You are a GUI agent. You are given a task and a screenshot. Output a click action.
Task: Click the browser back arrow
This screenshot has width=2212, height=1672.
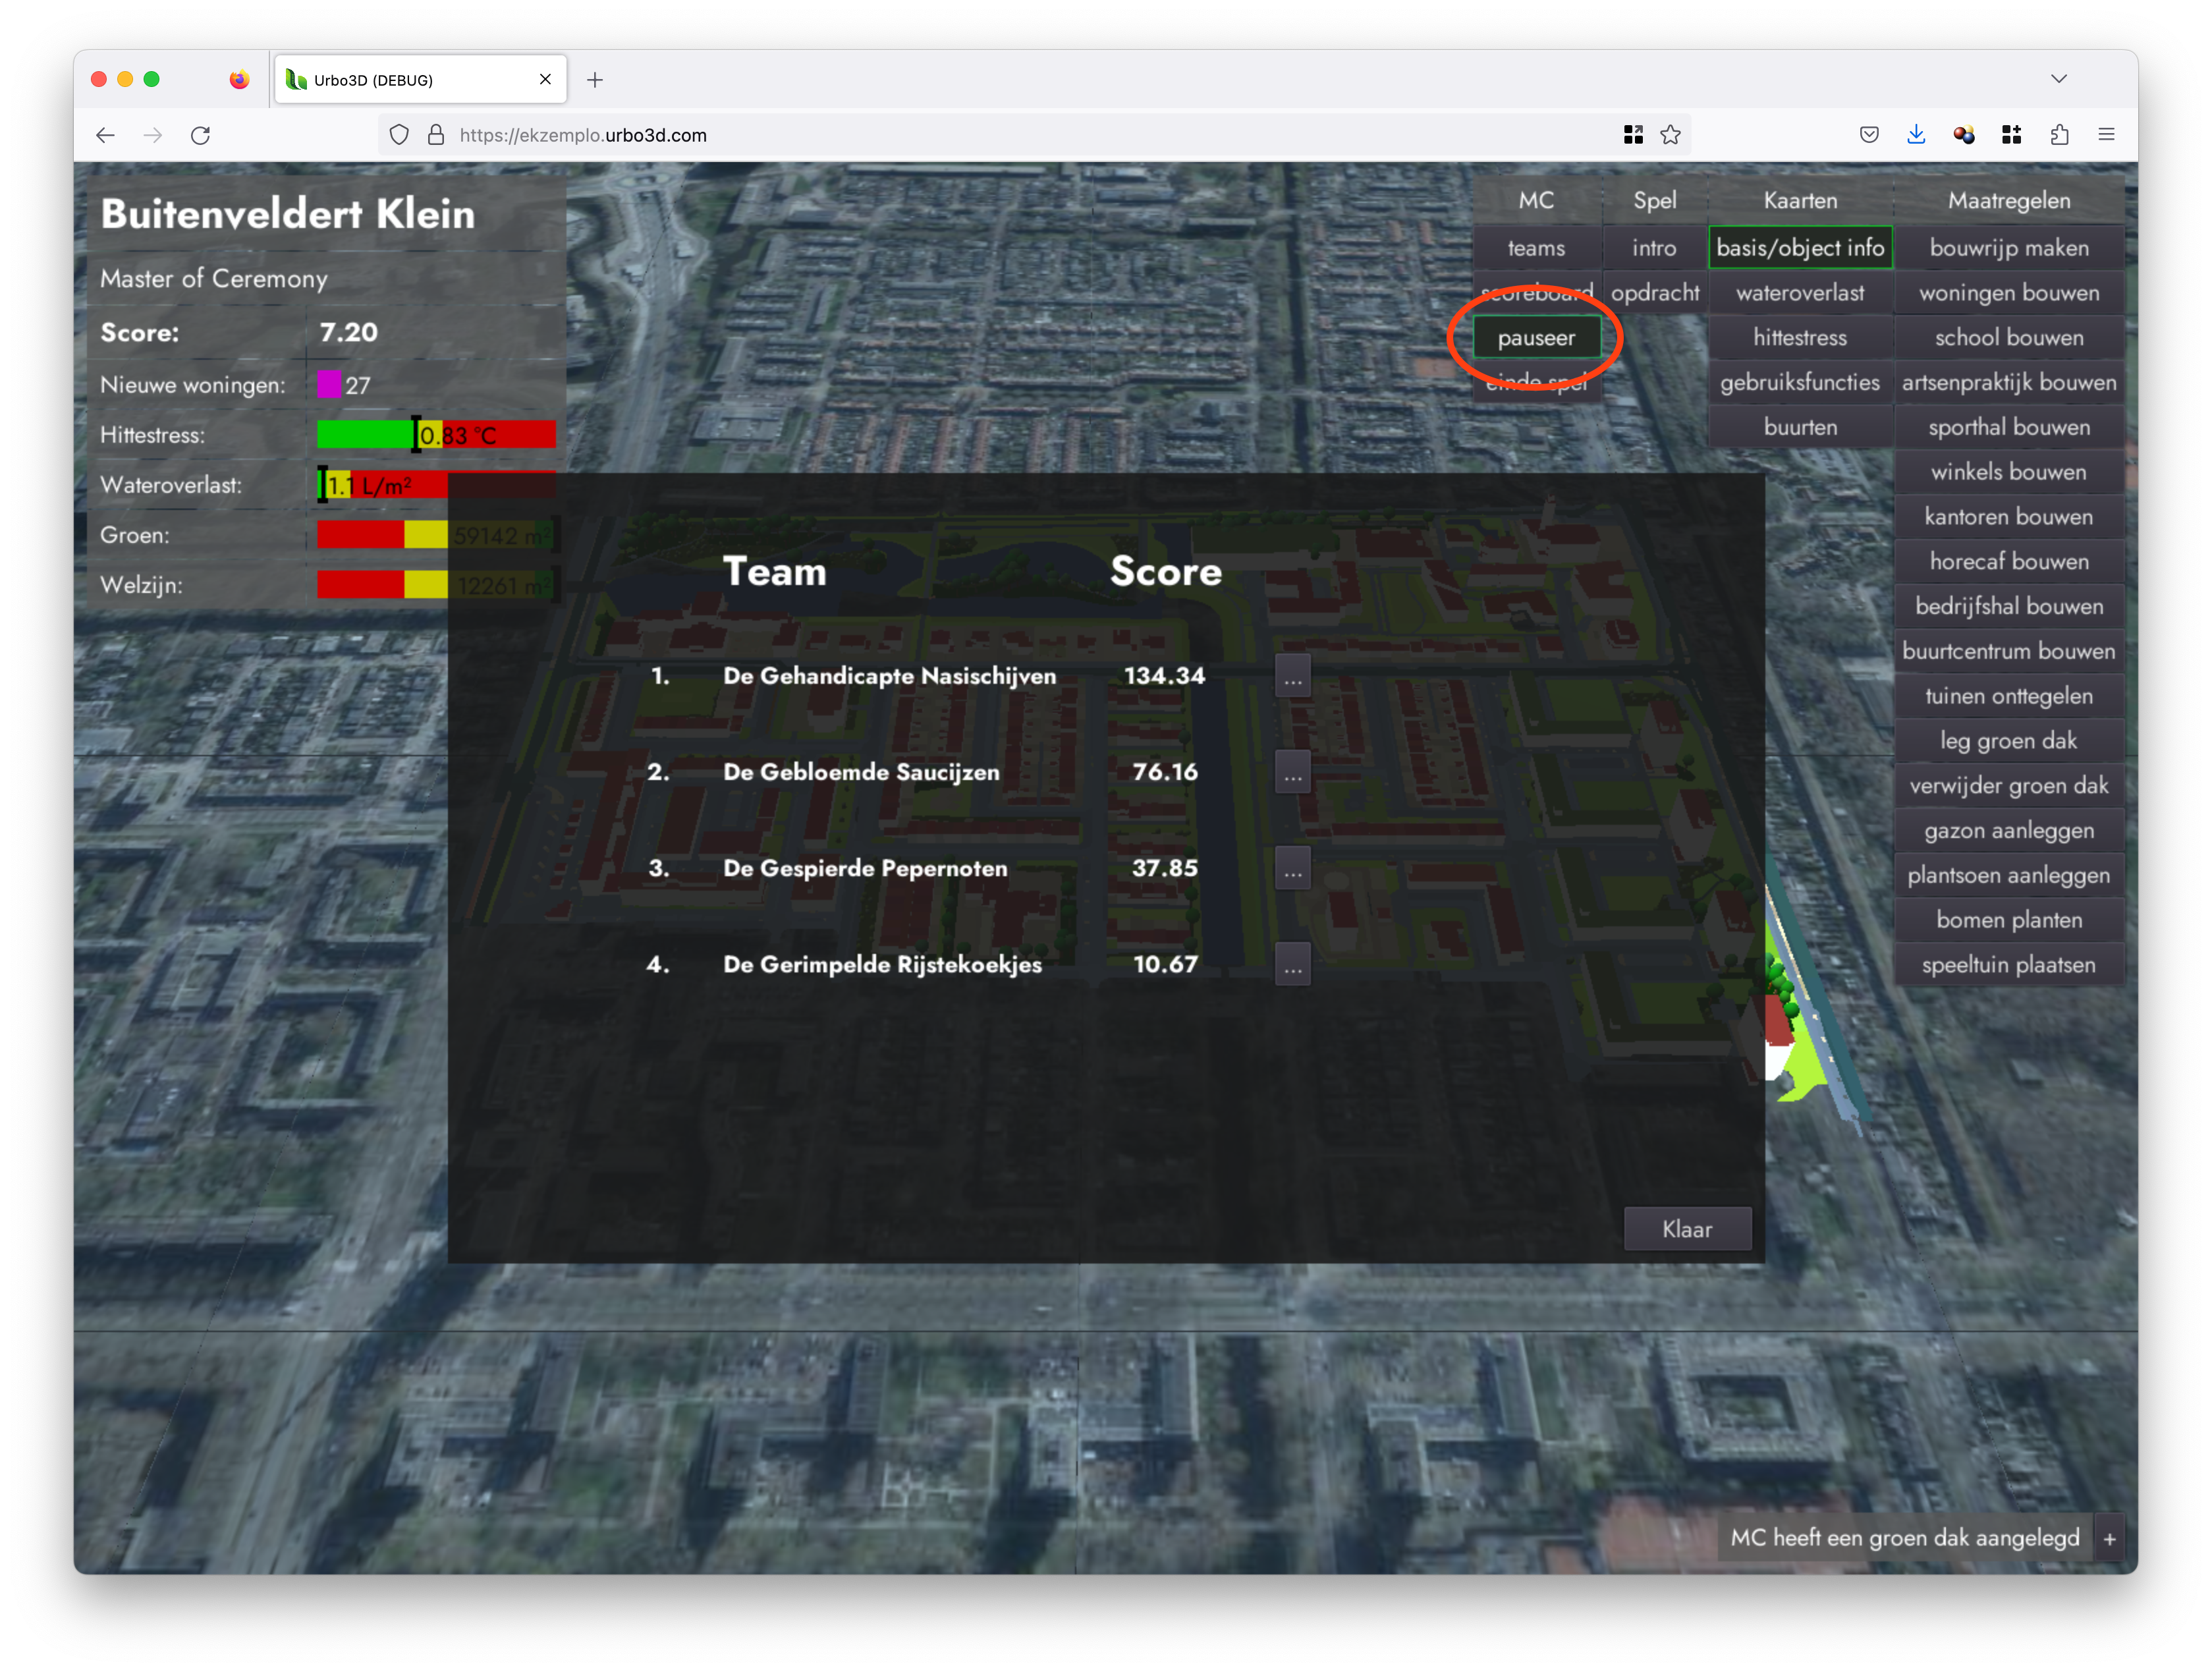(105, 135)
